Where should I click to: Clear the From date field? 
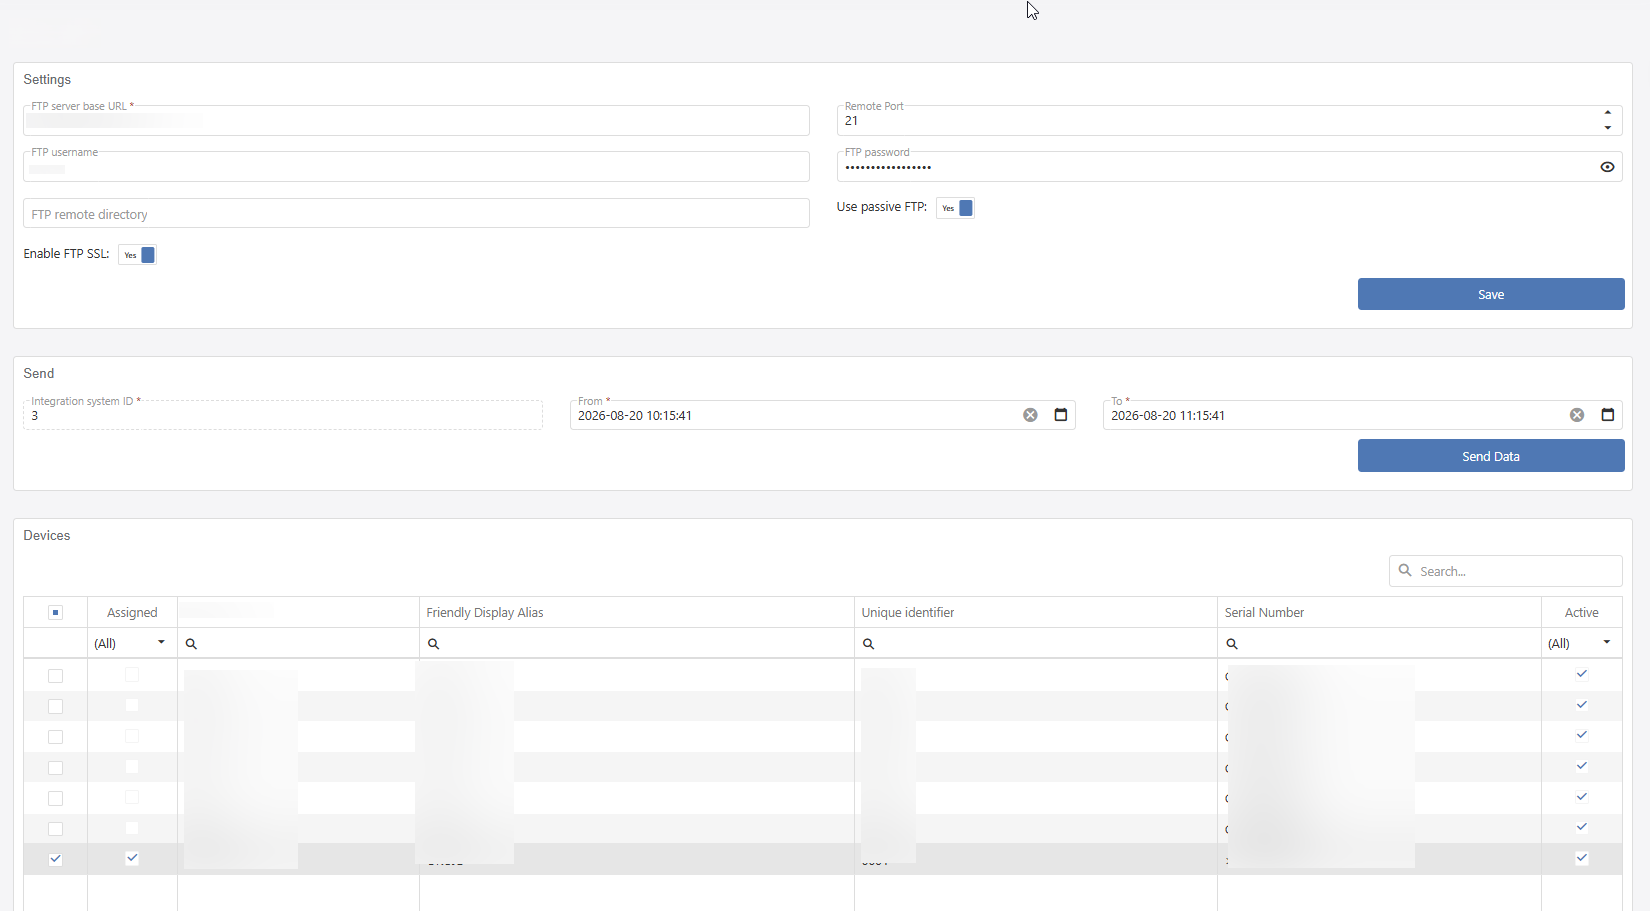[1030, 415]
